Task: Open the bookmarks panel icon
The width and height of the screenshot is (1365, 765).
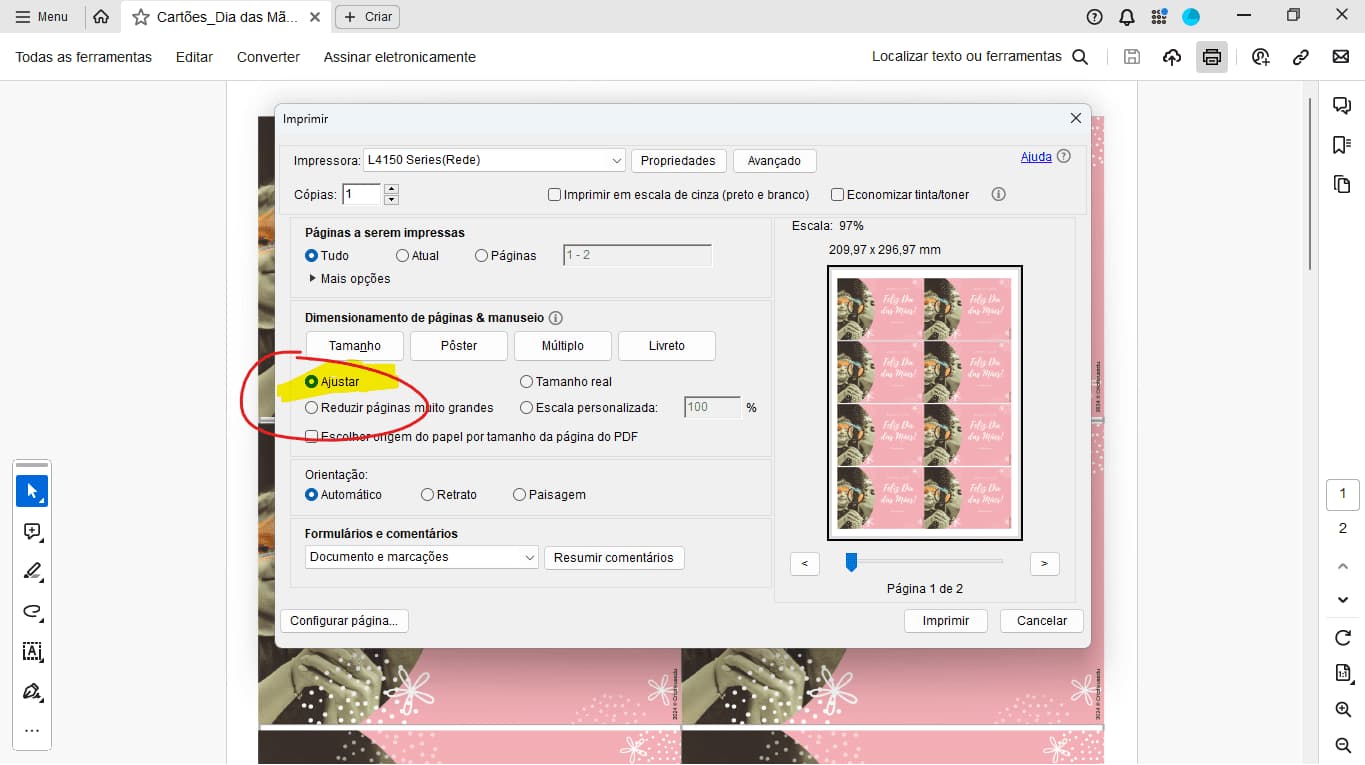Action: (x=1342, y=145)
